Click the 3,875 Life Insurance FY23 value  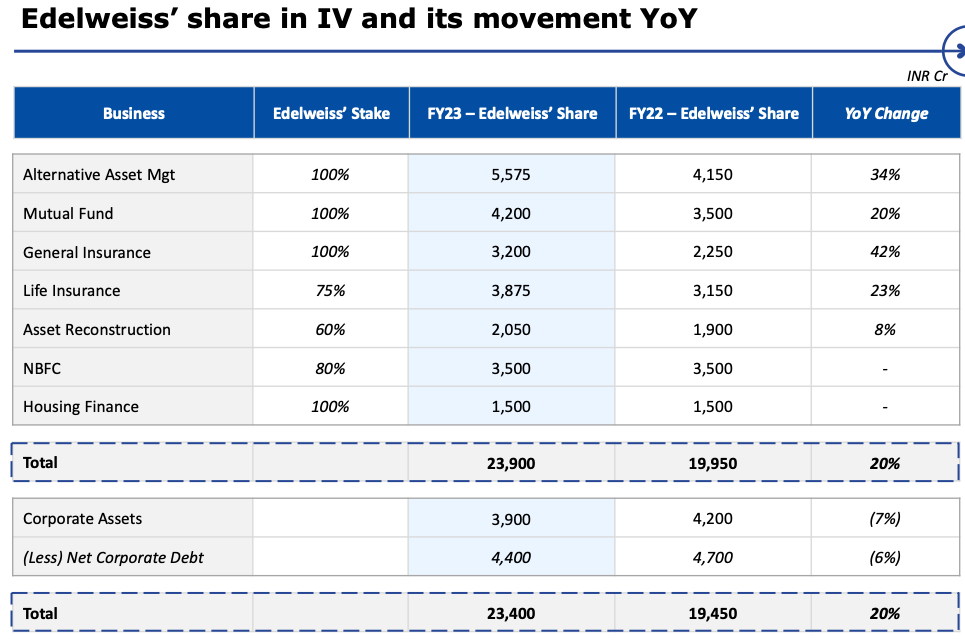[511, 291]
